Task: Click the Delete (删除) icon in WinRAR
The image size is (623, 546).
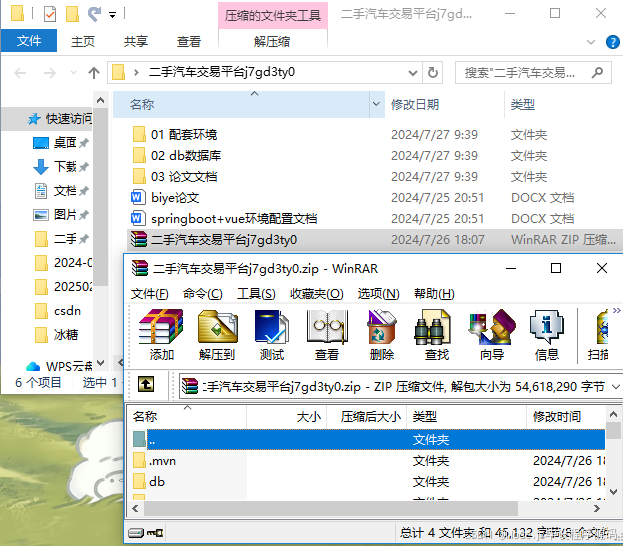Action: (382, 335)
